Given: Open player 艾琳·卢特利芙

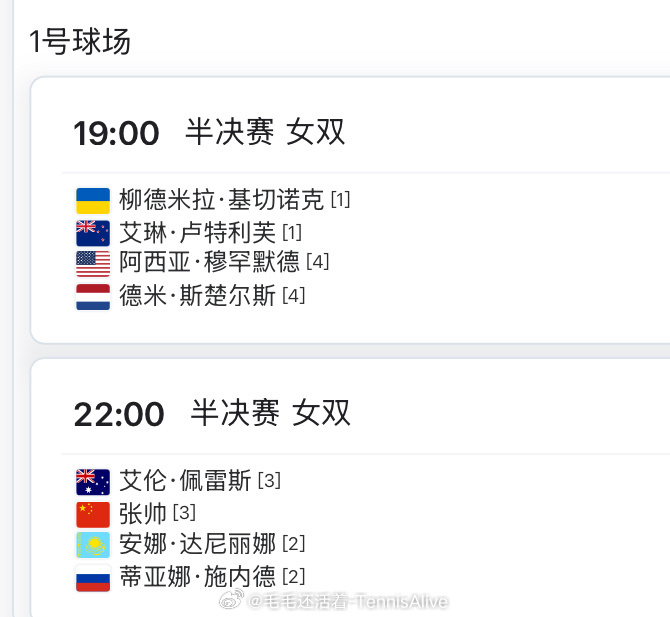Looking at the screenshot, I should (197, 232).
